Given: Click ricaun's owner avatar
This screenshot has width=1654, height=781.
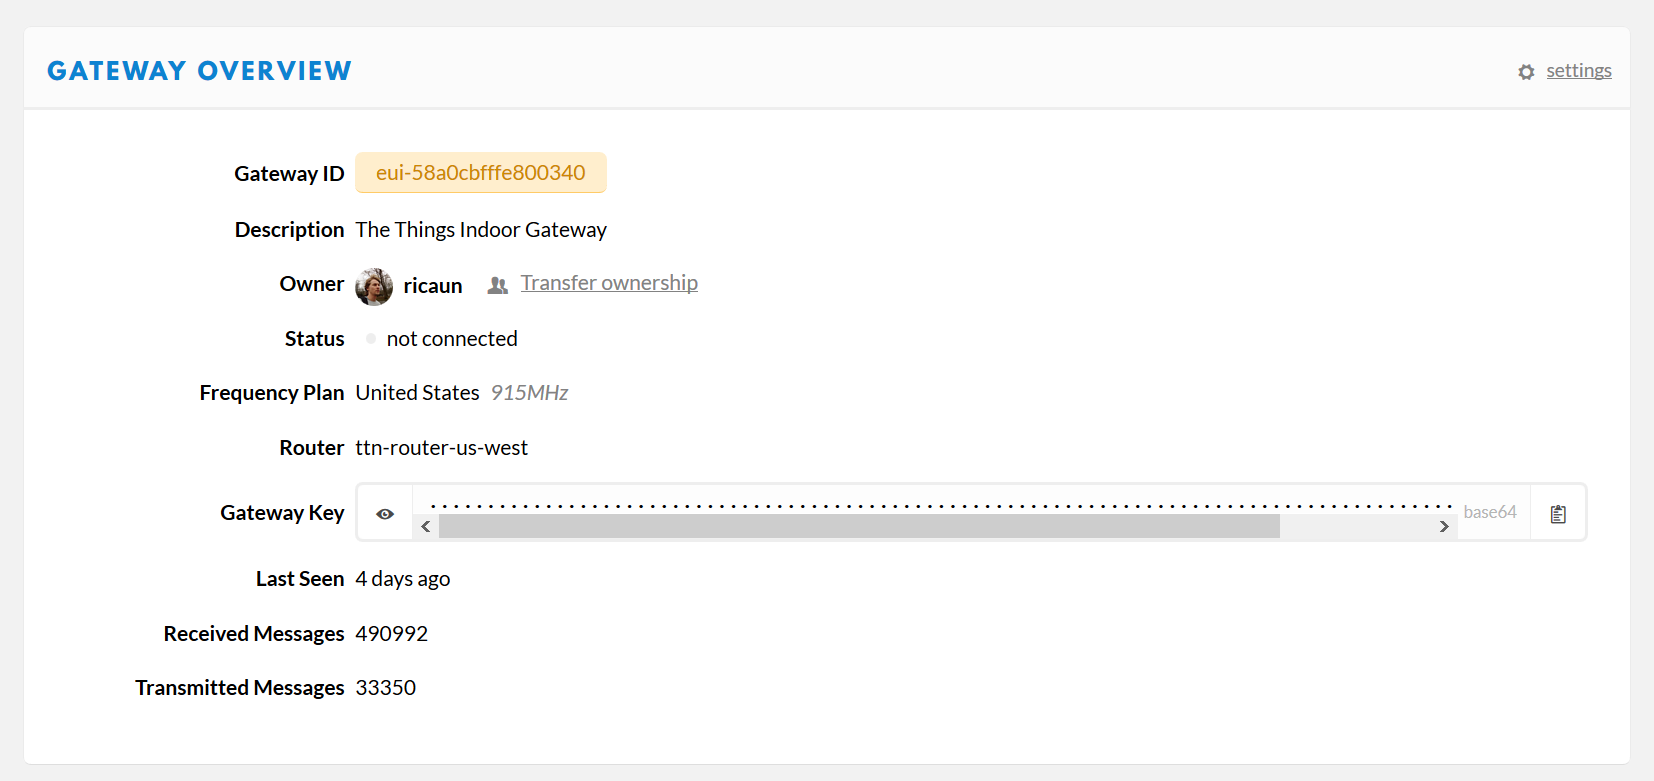Looking at the screenshot, I should (x=374, y=286).
